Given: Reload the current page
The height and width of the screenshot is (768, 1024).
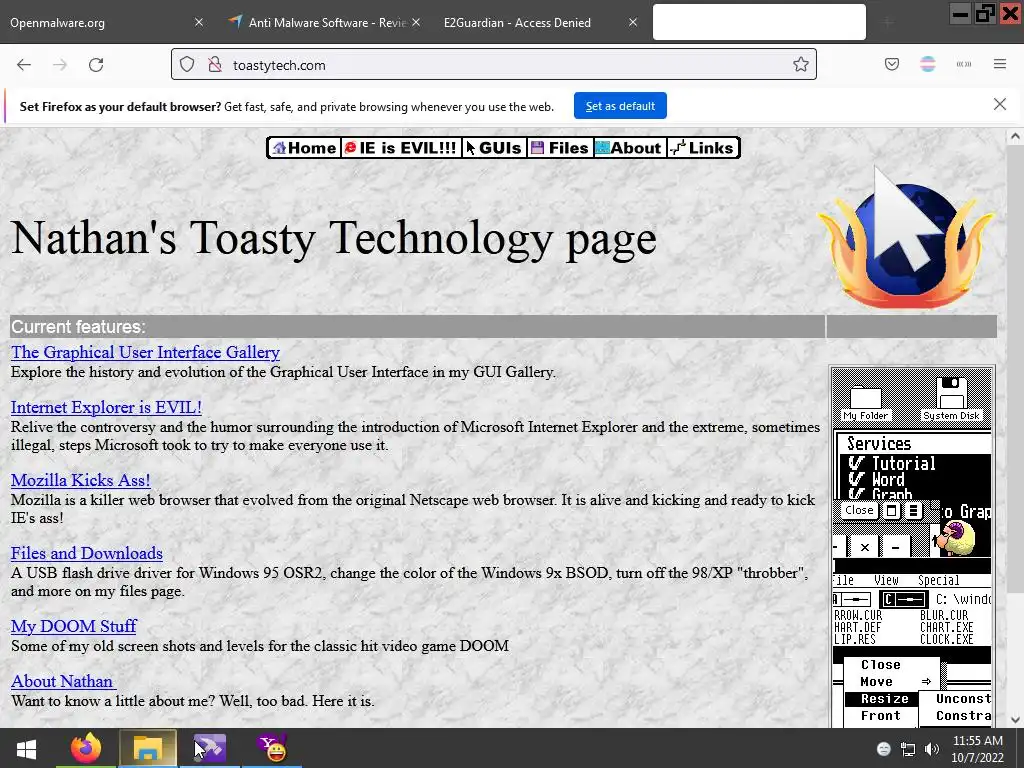Looking at the screenshot, I should tap(96, 65).
